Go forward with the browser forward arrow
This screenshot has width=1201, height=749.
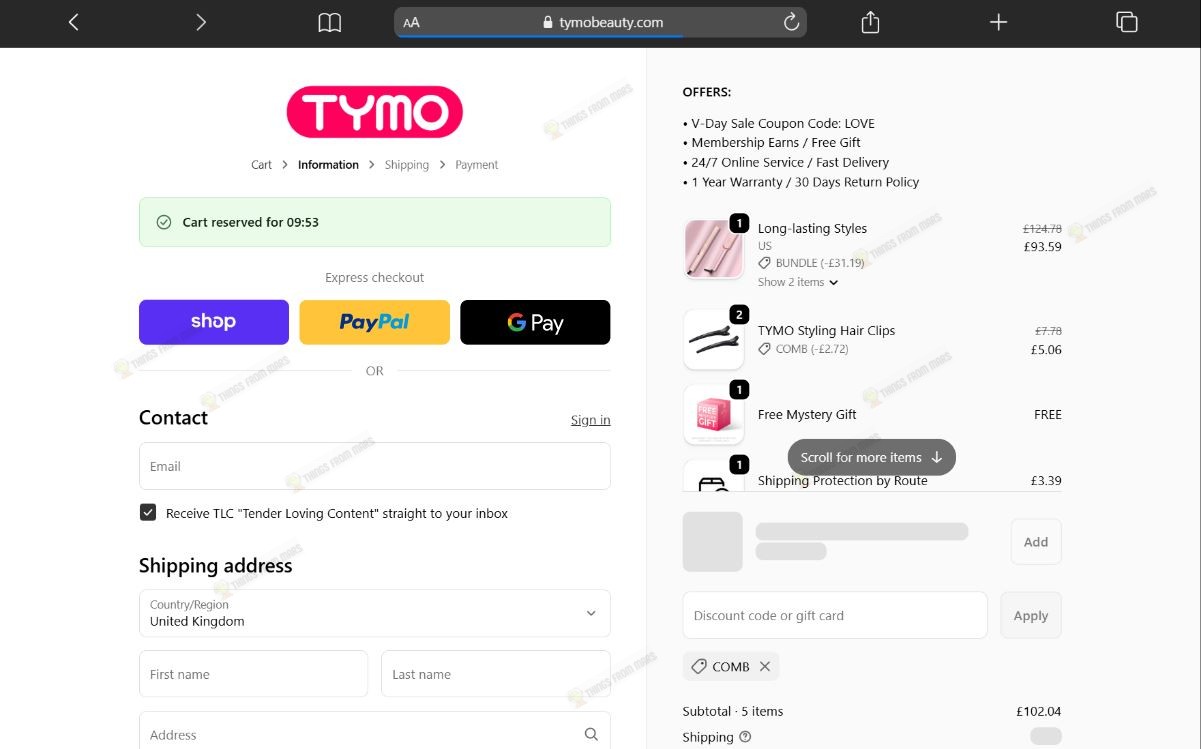(x=201, y=22)
